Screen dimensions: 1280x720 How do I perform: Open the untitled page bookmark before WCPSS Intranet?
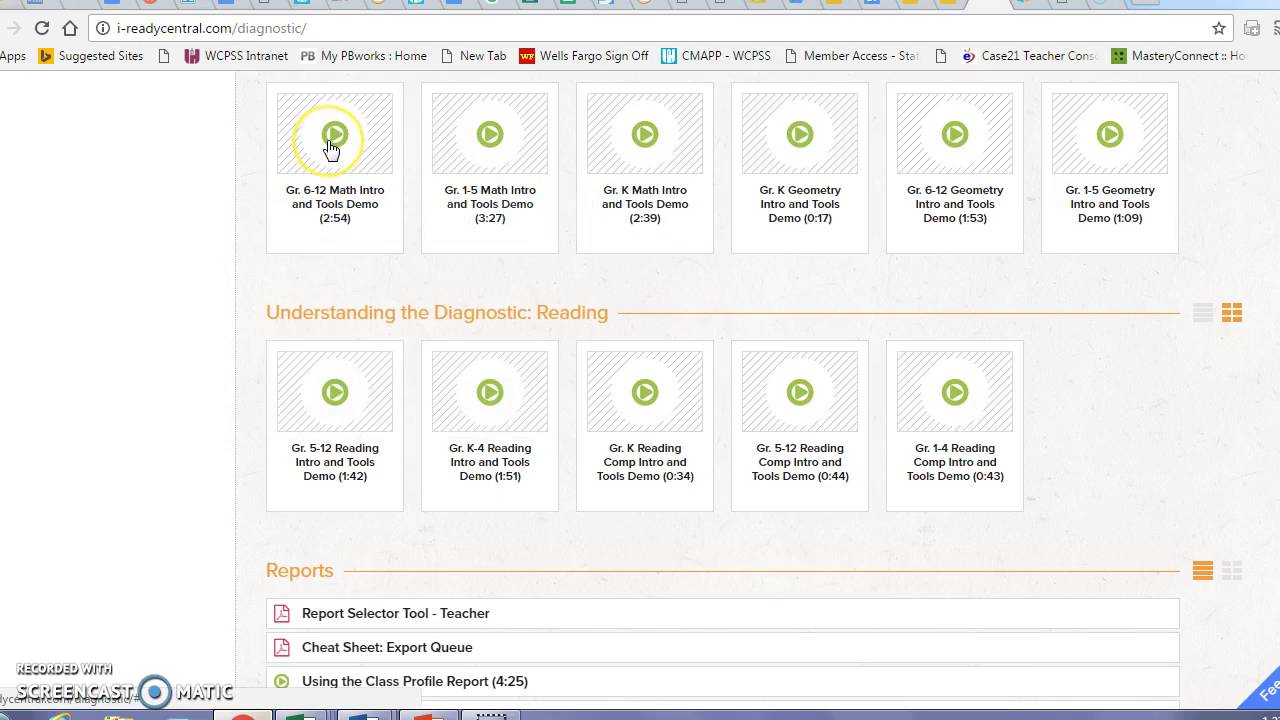[x=164, y=56]
